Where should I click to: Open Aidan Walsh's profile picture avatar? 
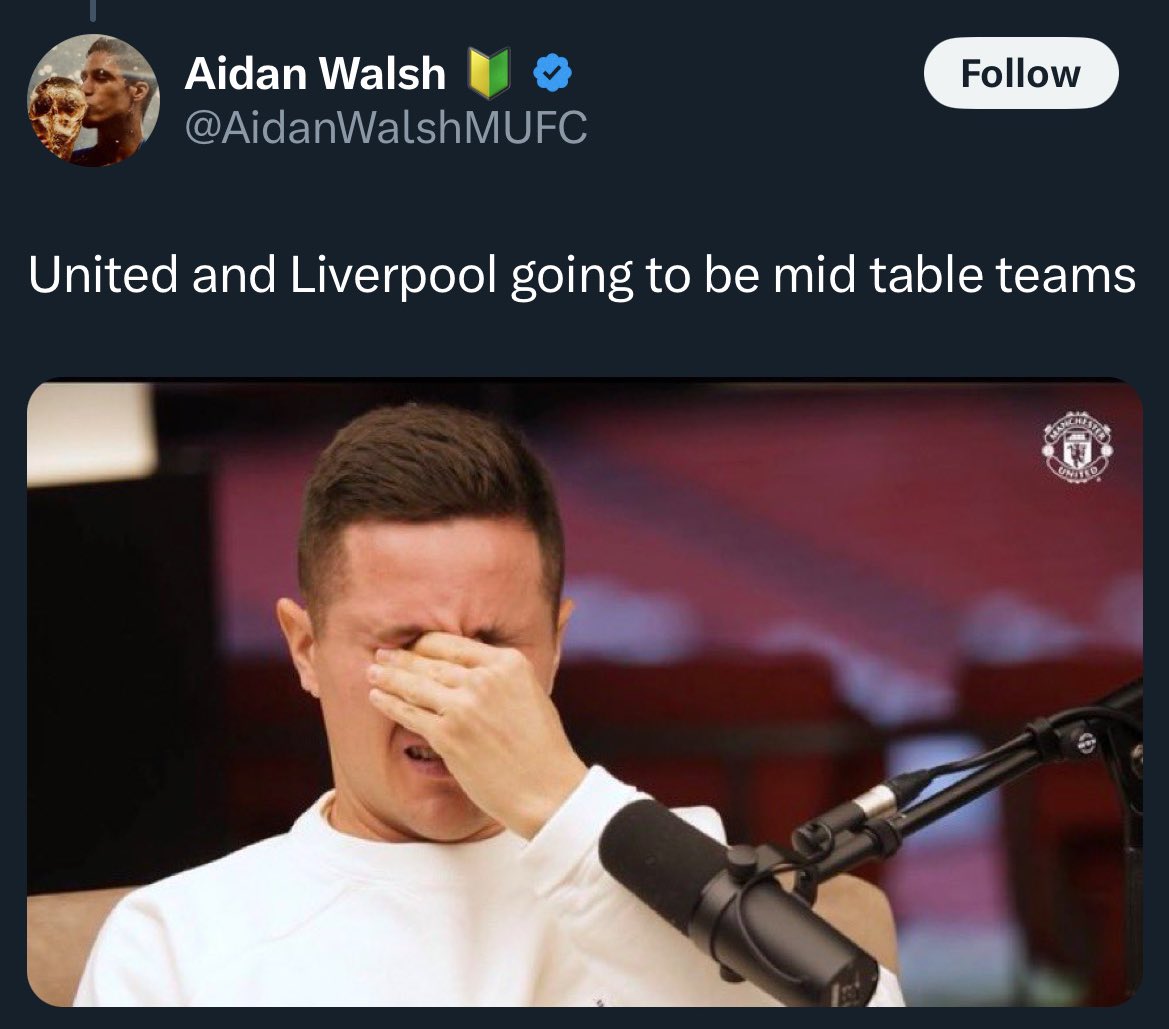93,100
